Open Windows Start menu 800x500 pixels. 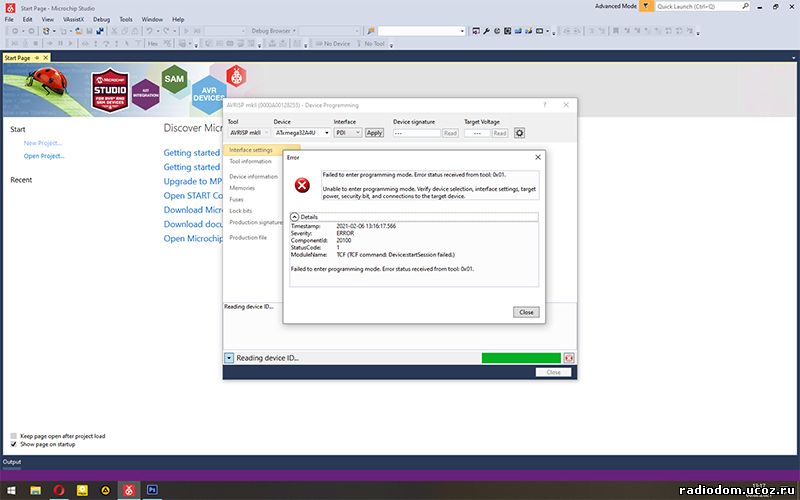[11, 490]
